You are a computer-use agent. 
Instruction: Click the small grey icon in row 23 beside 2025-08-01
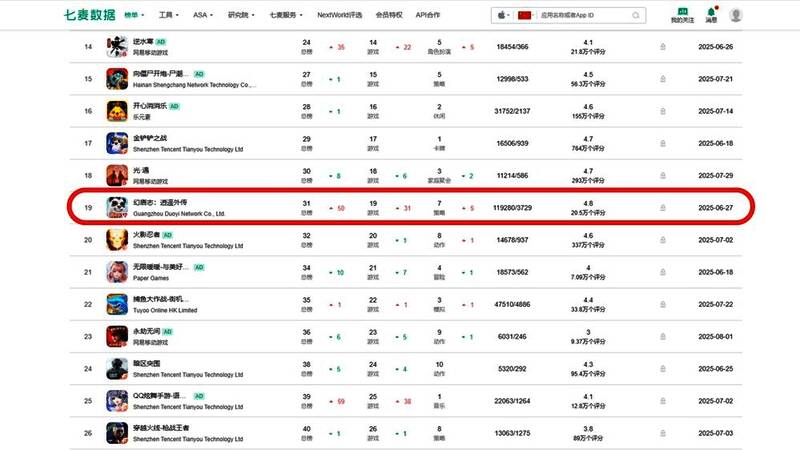pos(663,337)
